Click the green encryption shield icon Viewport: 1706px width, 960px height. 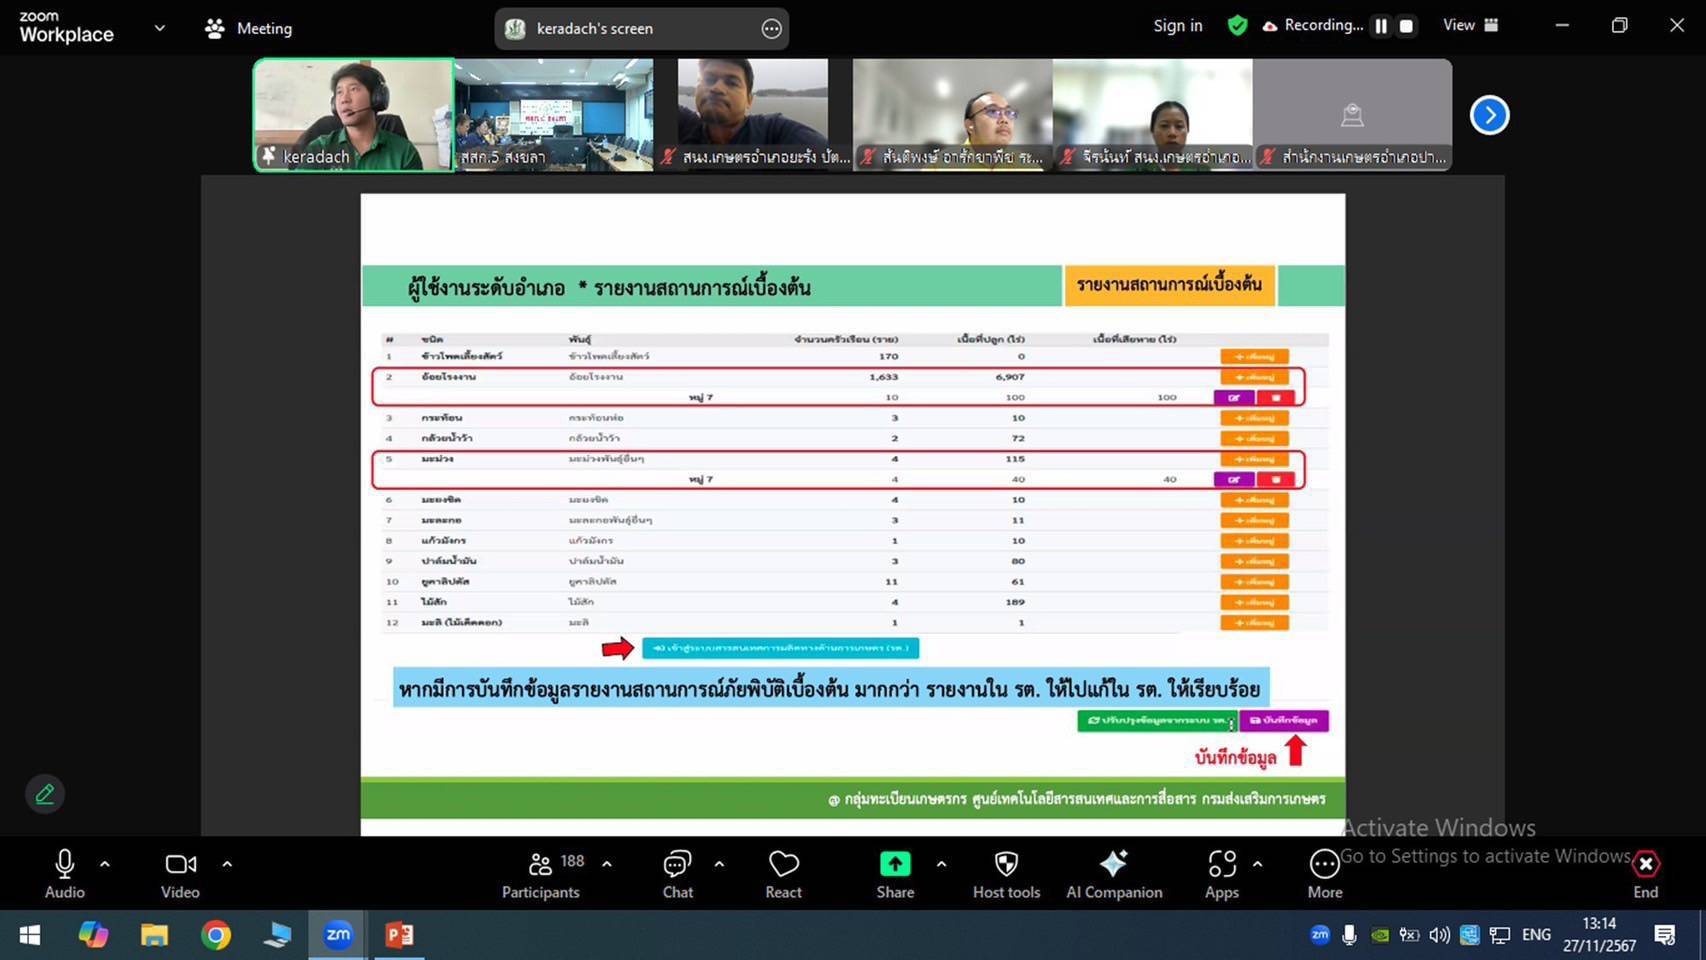coord(1237,26)
